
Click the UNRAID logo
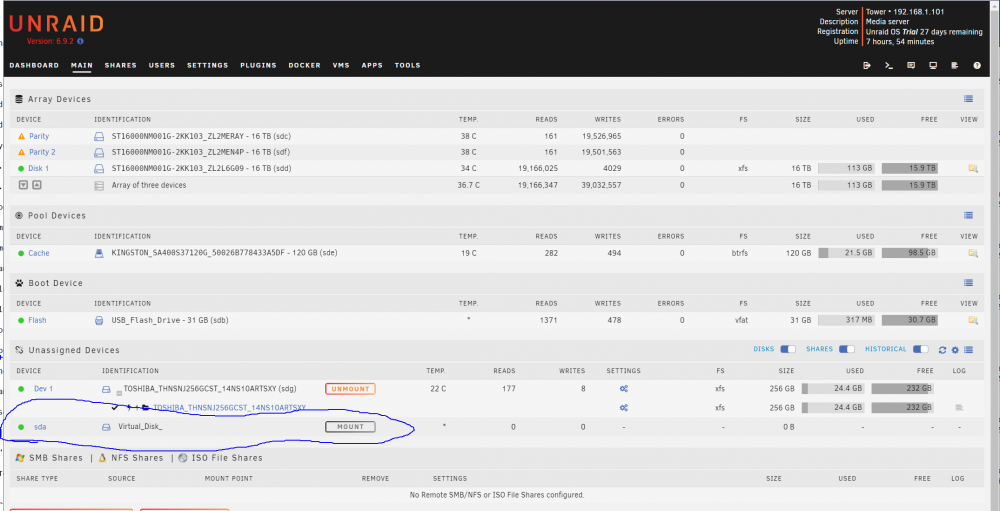click(x=56, y=24)
